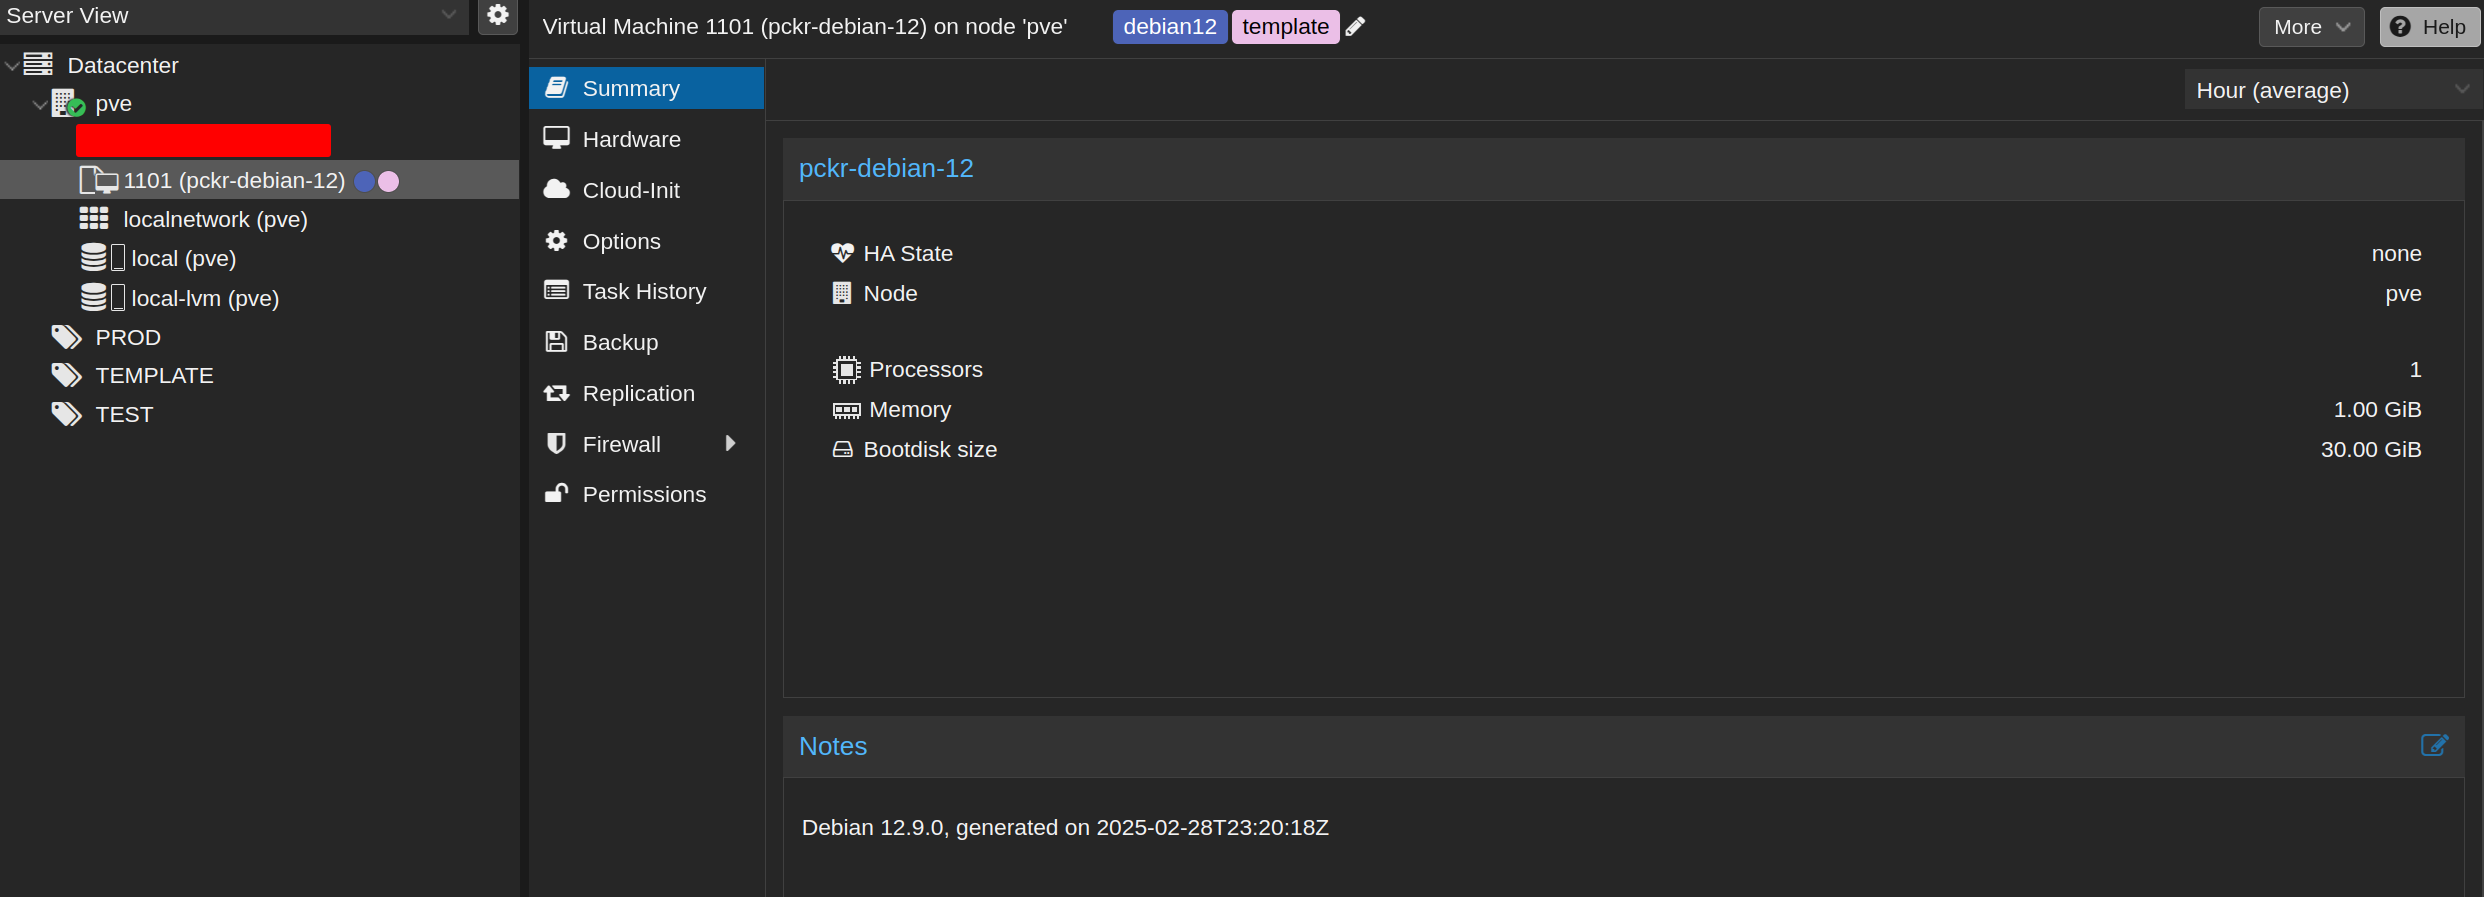The image size is (2484, 897).
Task: Click the edit Notes icon
Action: (x=2433, y=745)
